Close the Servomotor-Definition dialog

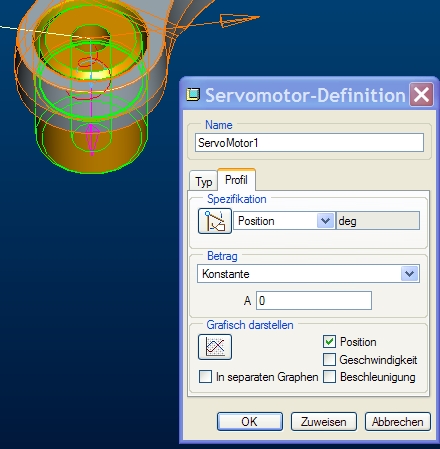click(421, 95)
